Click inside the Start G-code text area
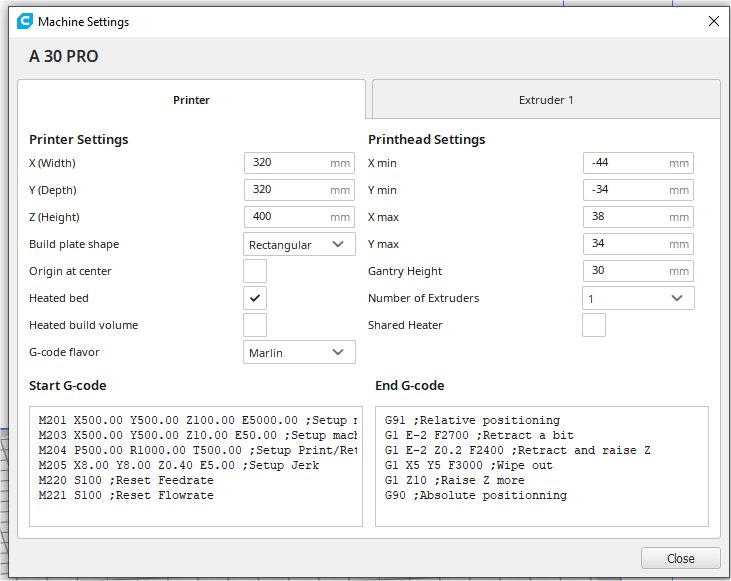 [196, 466]
